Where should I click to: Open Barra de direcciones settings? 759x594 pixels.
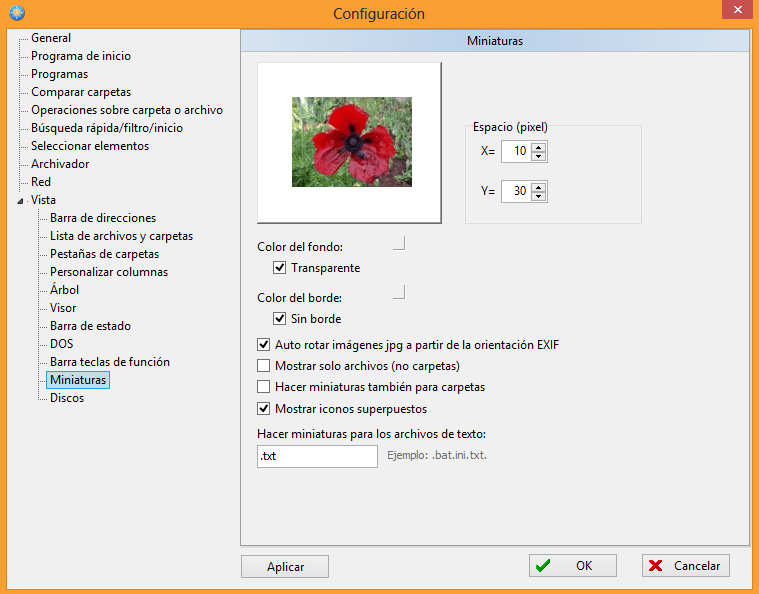click(x=103, y=218)
